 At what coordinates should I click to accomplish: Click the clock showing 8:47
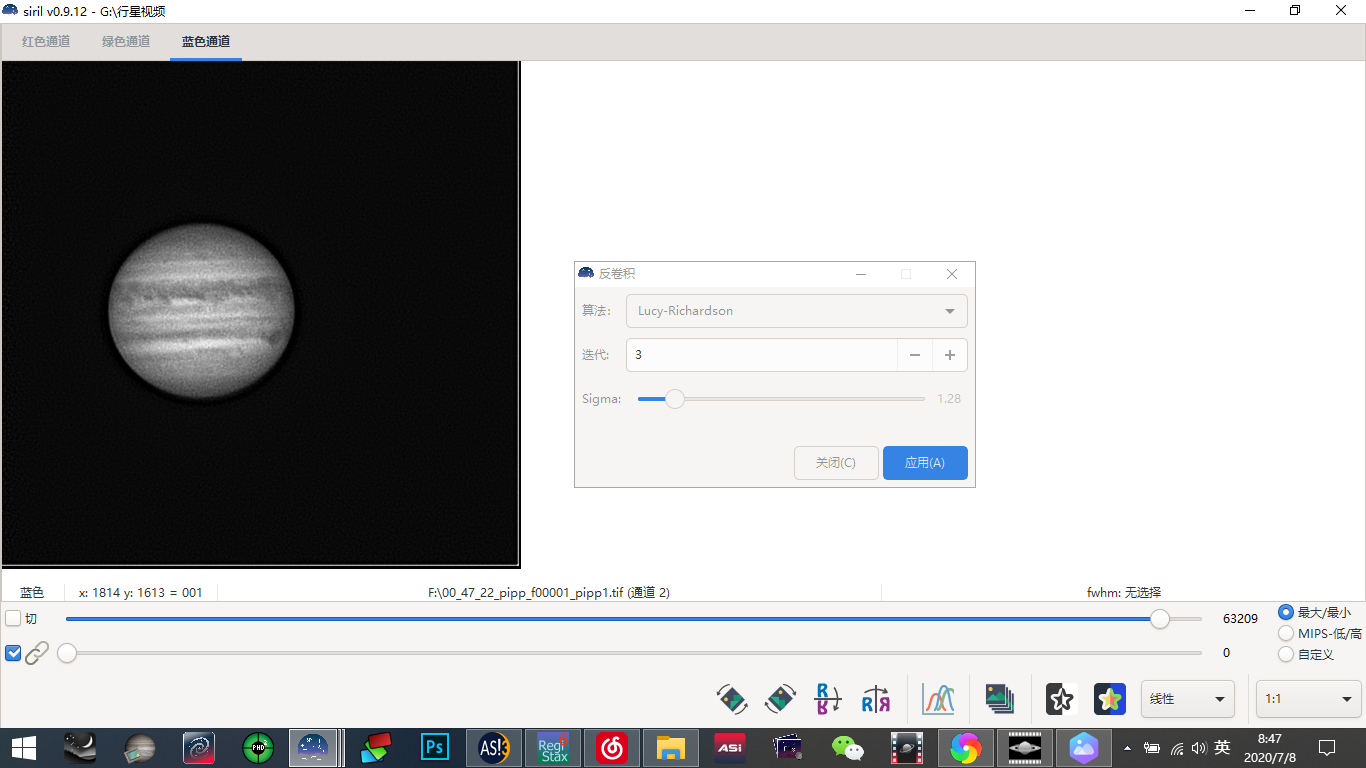click(1269, 739)
